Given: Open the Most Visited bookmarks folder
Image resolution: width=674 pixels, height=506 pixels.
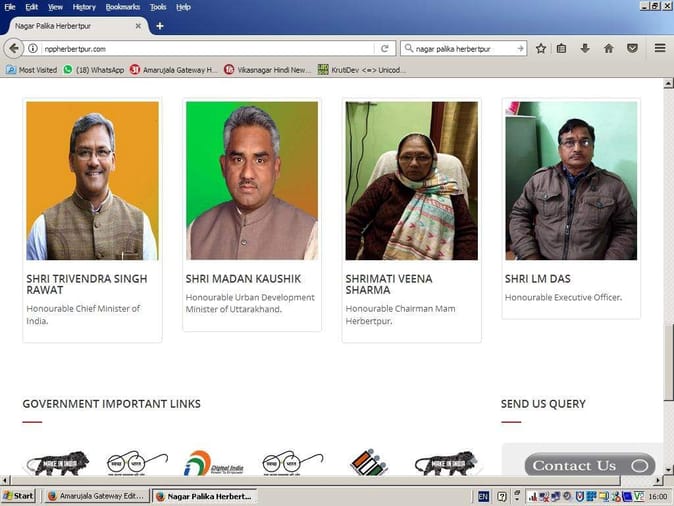Looking at the screenshot, I should click(31, 70).
